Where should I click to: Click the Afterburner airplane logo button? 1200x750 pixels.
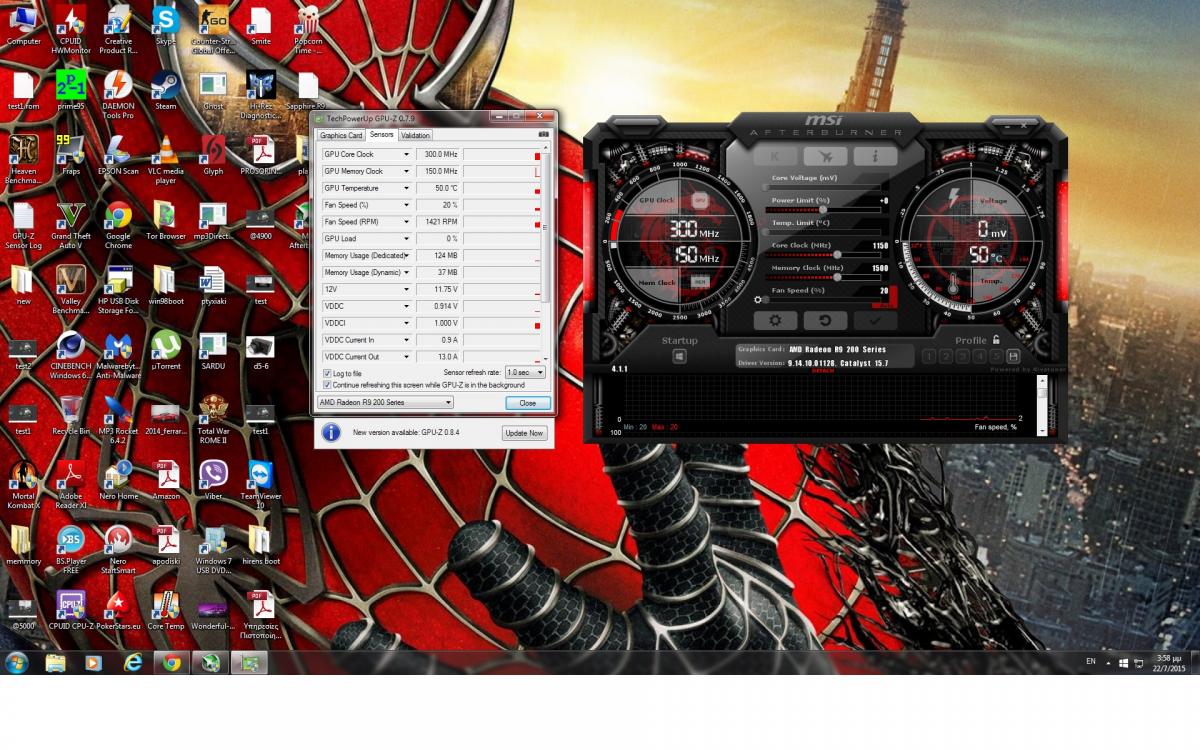[x=825, y=156]
